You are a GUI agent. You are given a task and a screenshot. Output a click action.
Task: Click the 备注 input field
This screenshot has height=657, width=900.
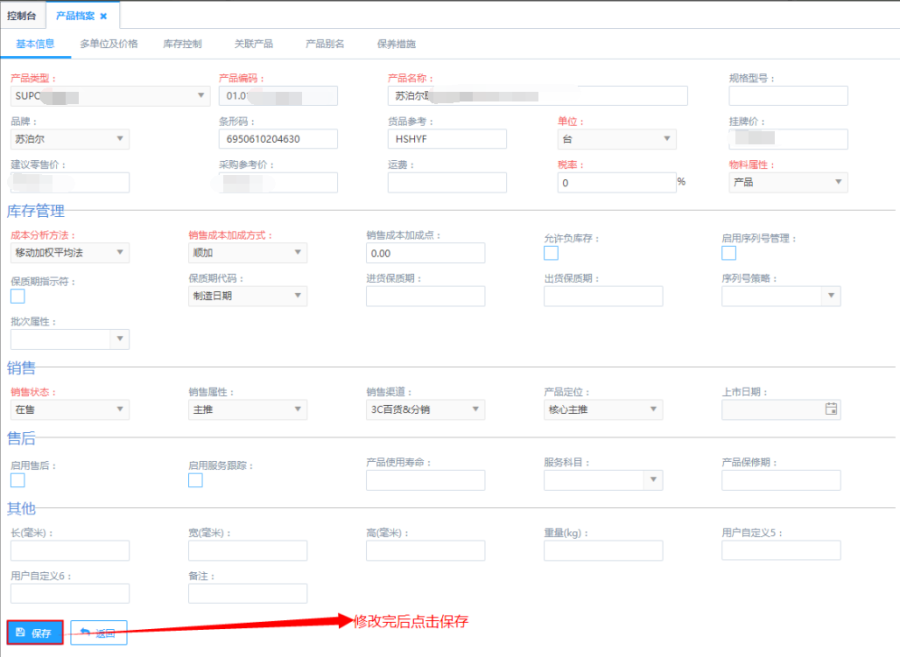coord(247,593)
